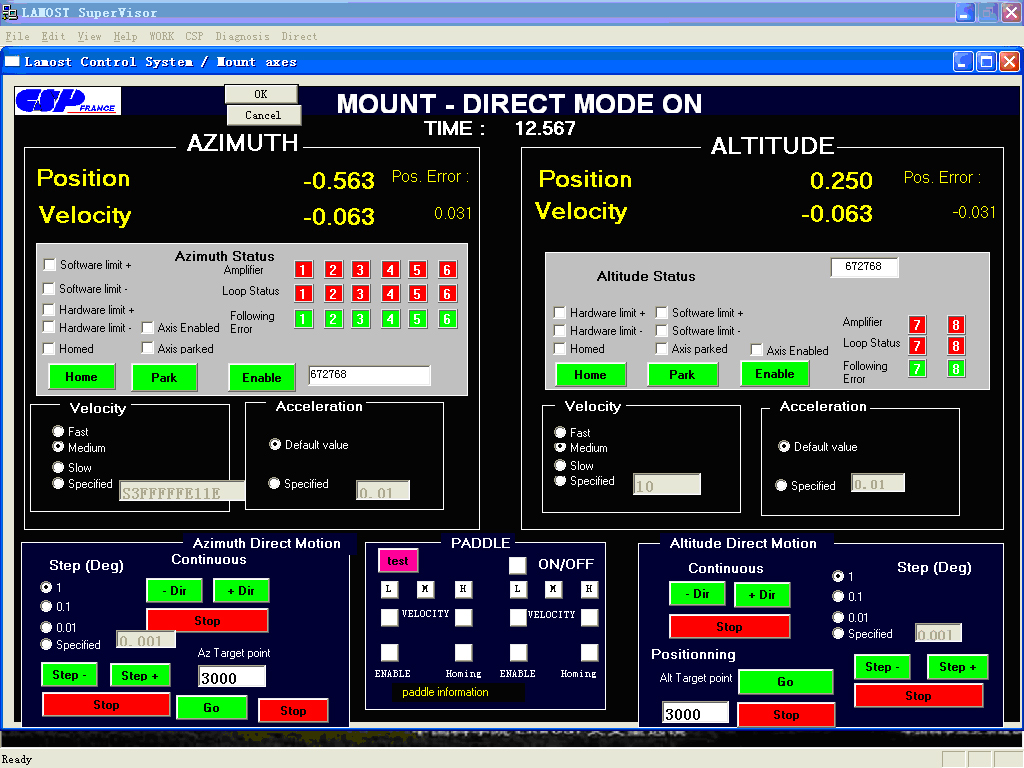Click Altitude Step + button
The image size is (1024, 768).
(957, 667)
